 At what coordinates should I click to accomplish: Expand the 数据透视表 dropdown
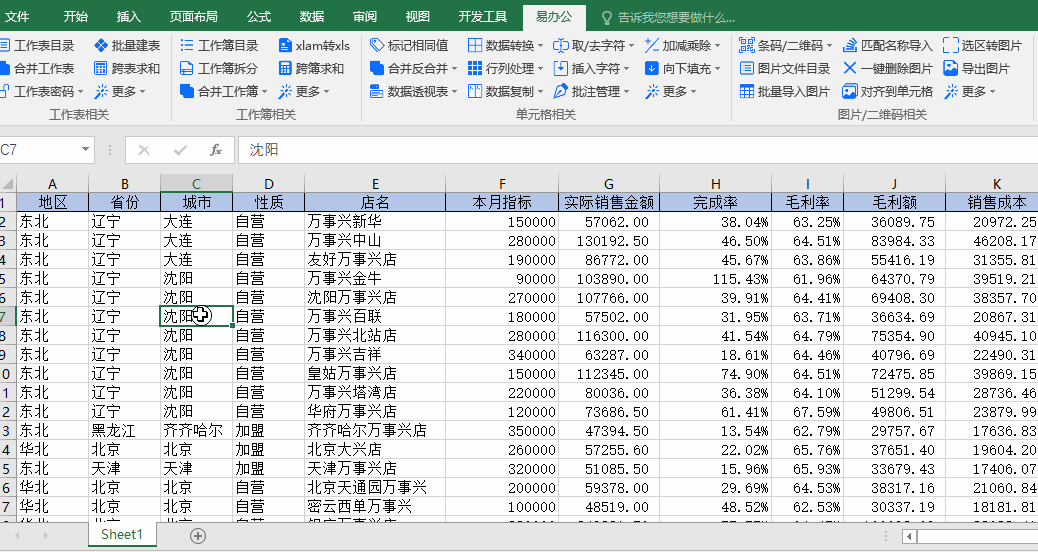click(x=455, y=91)
